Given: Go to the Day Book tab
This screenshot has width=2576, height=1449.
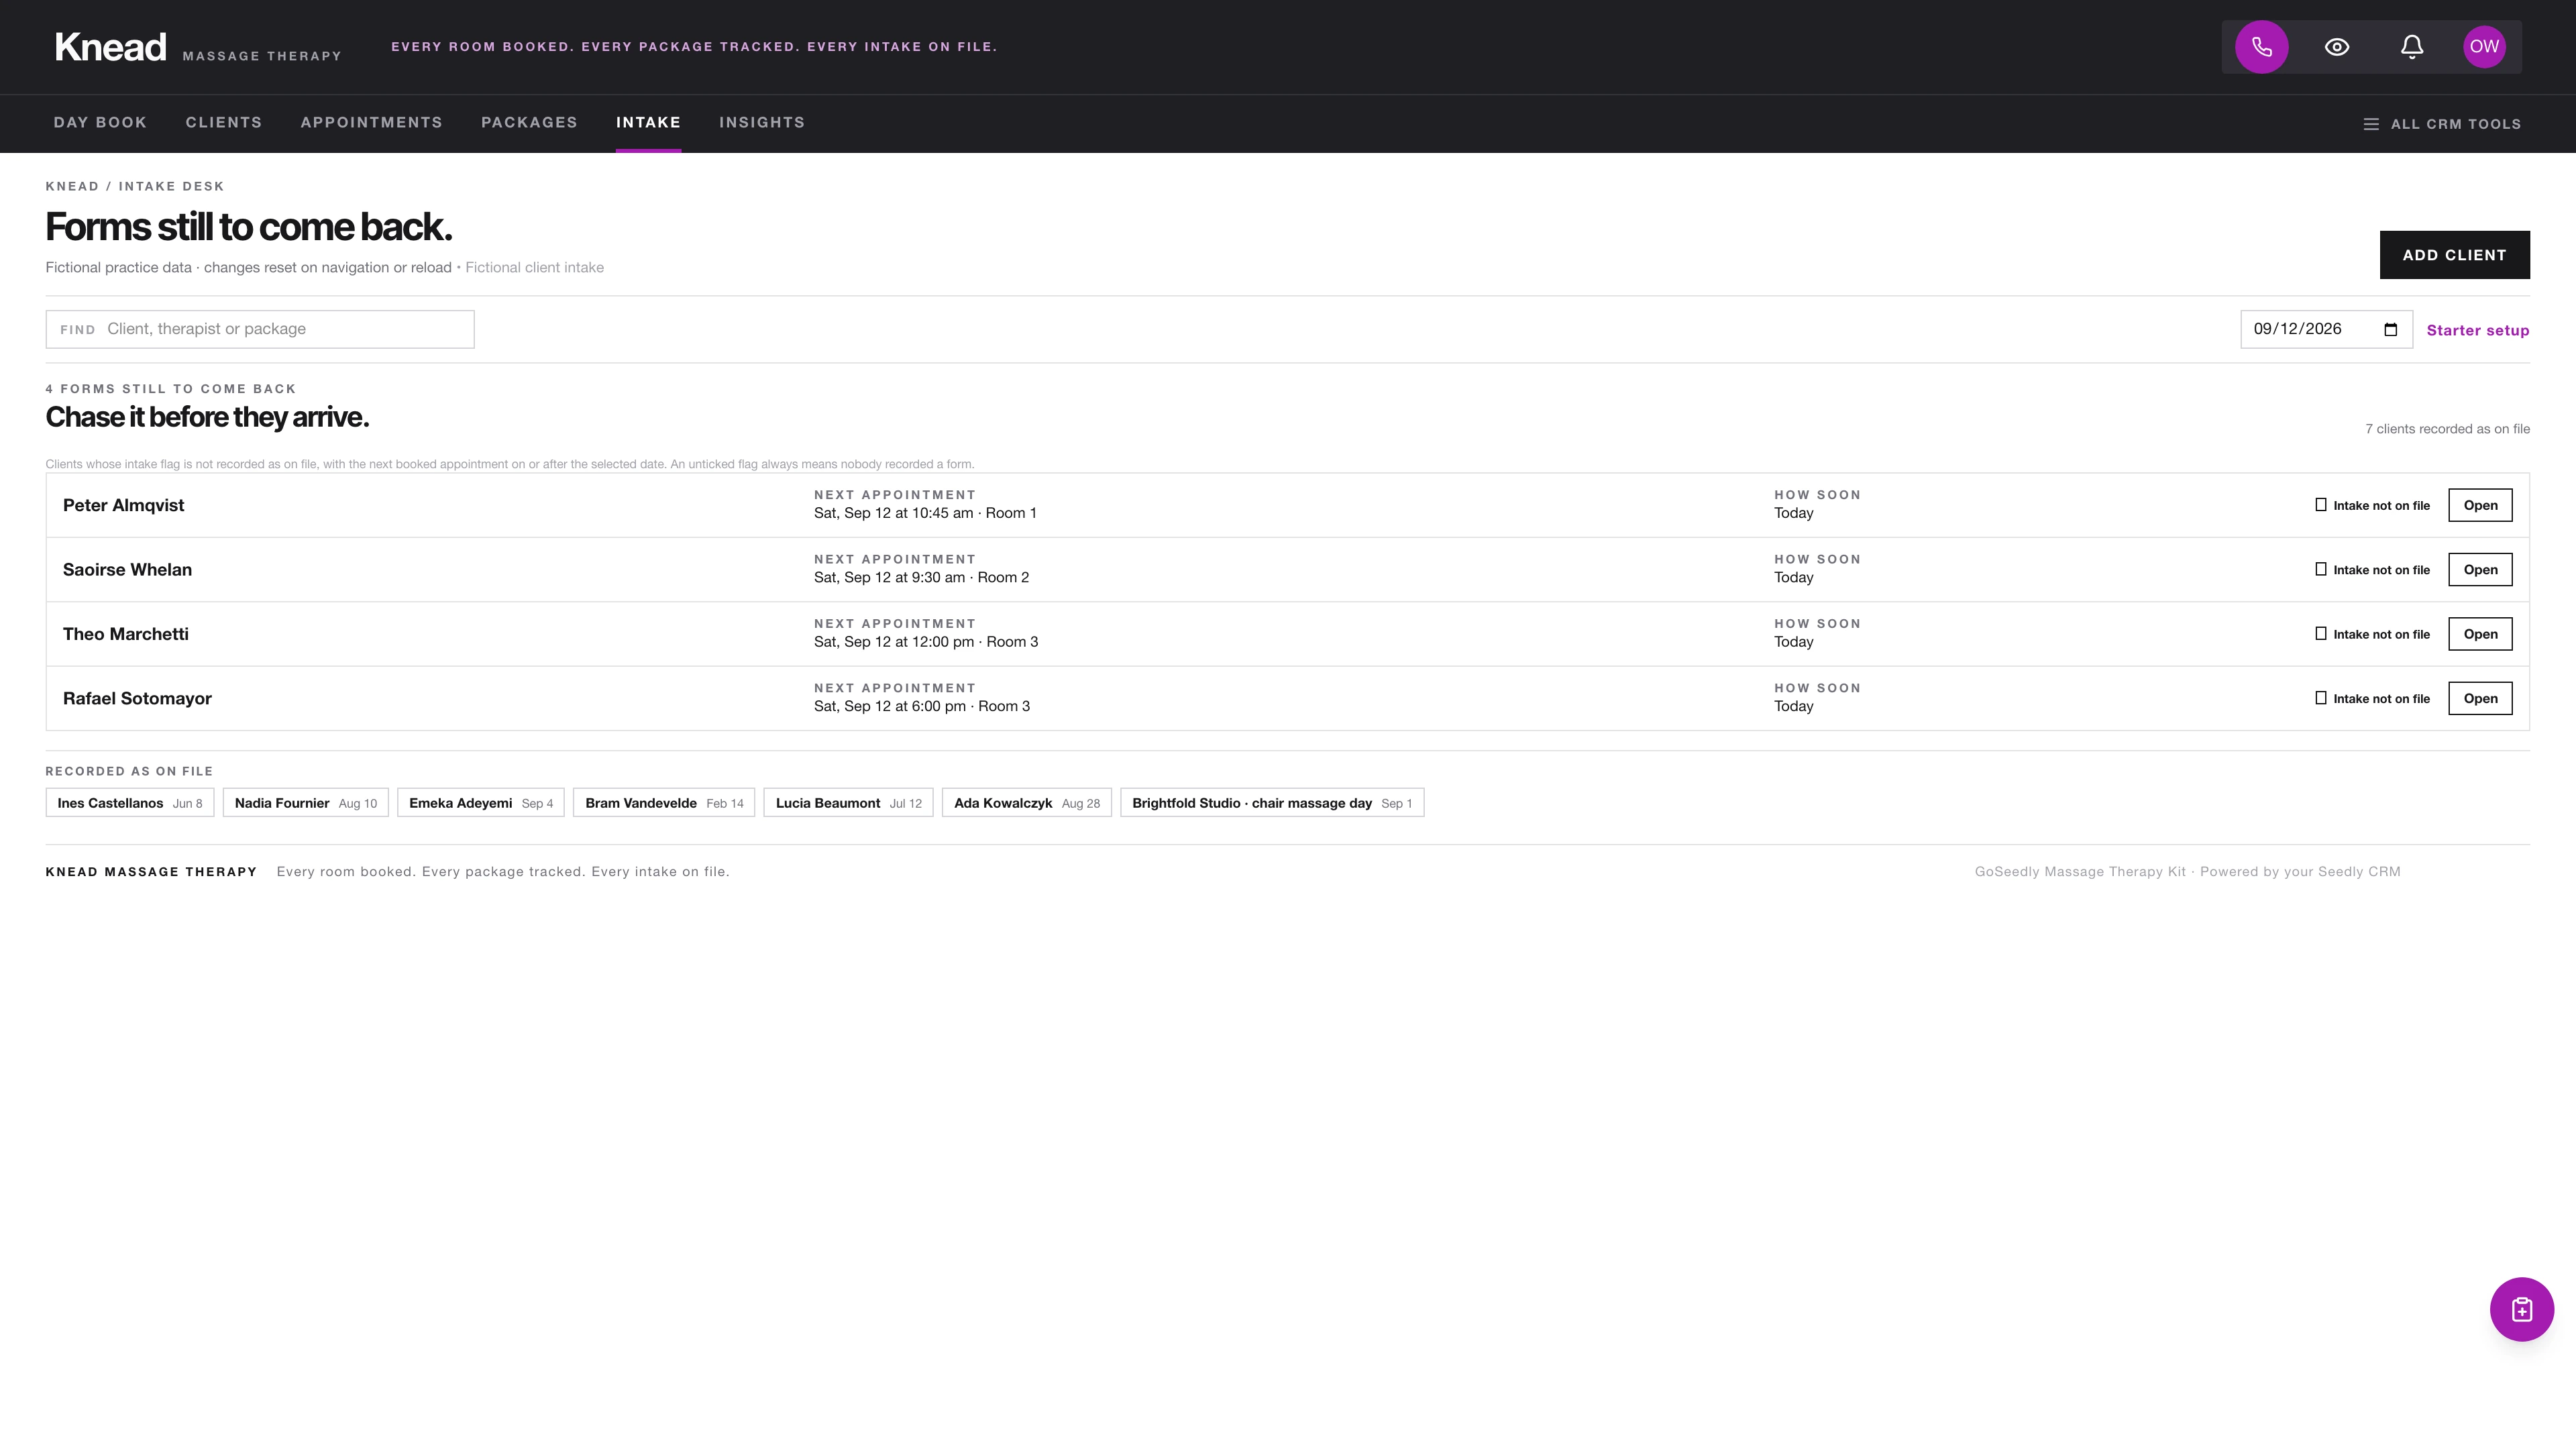Looking at the screenshot, I should (x=100, y=123).
